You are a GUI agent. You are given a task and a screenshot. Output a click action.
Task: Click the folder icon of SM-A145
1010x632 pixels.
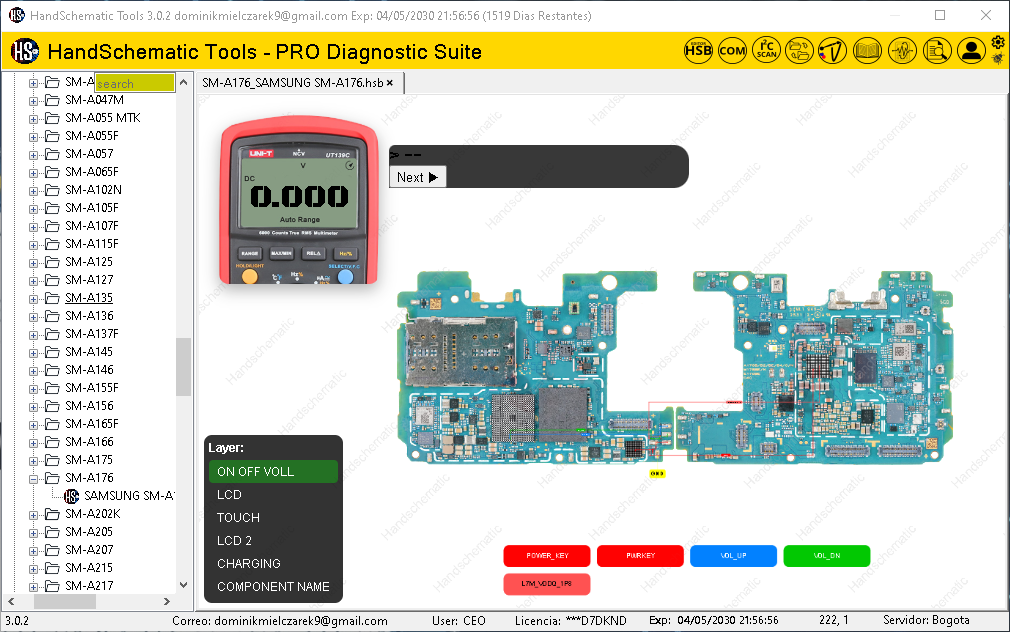pos(52,352)
